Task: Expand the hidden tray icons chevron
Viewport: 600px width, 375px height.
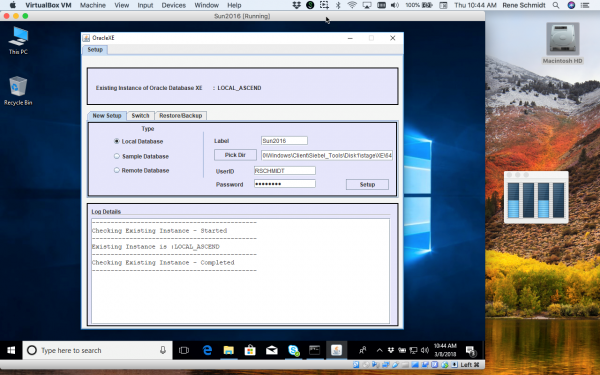Action: 380,350
